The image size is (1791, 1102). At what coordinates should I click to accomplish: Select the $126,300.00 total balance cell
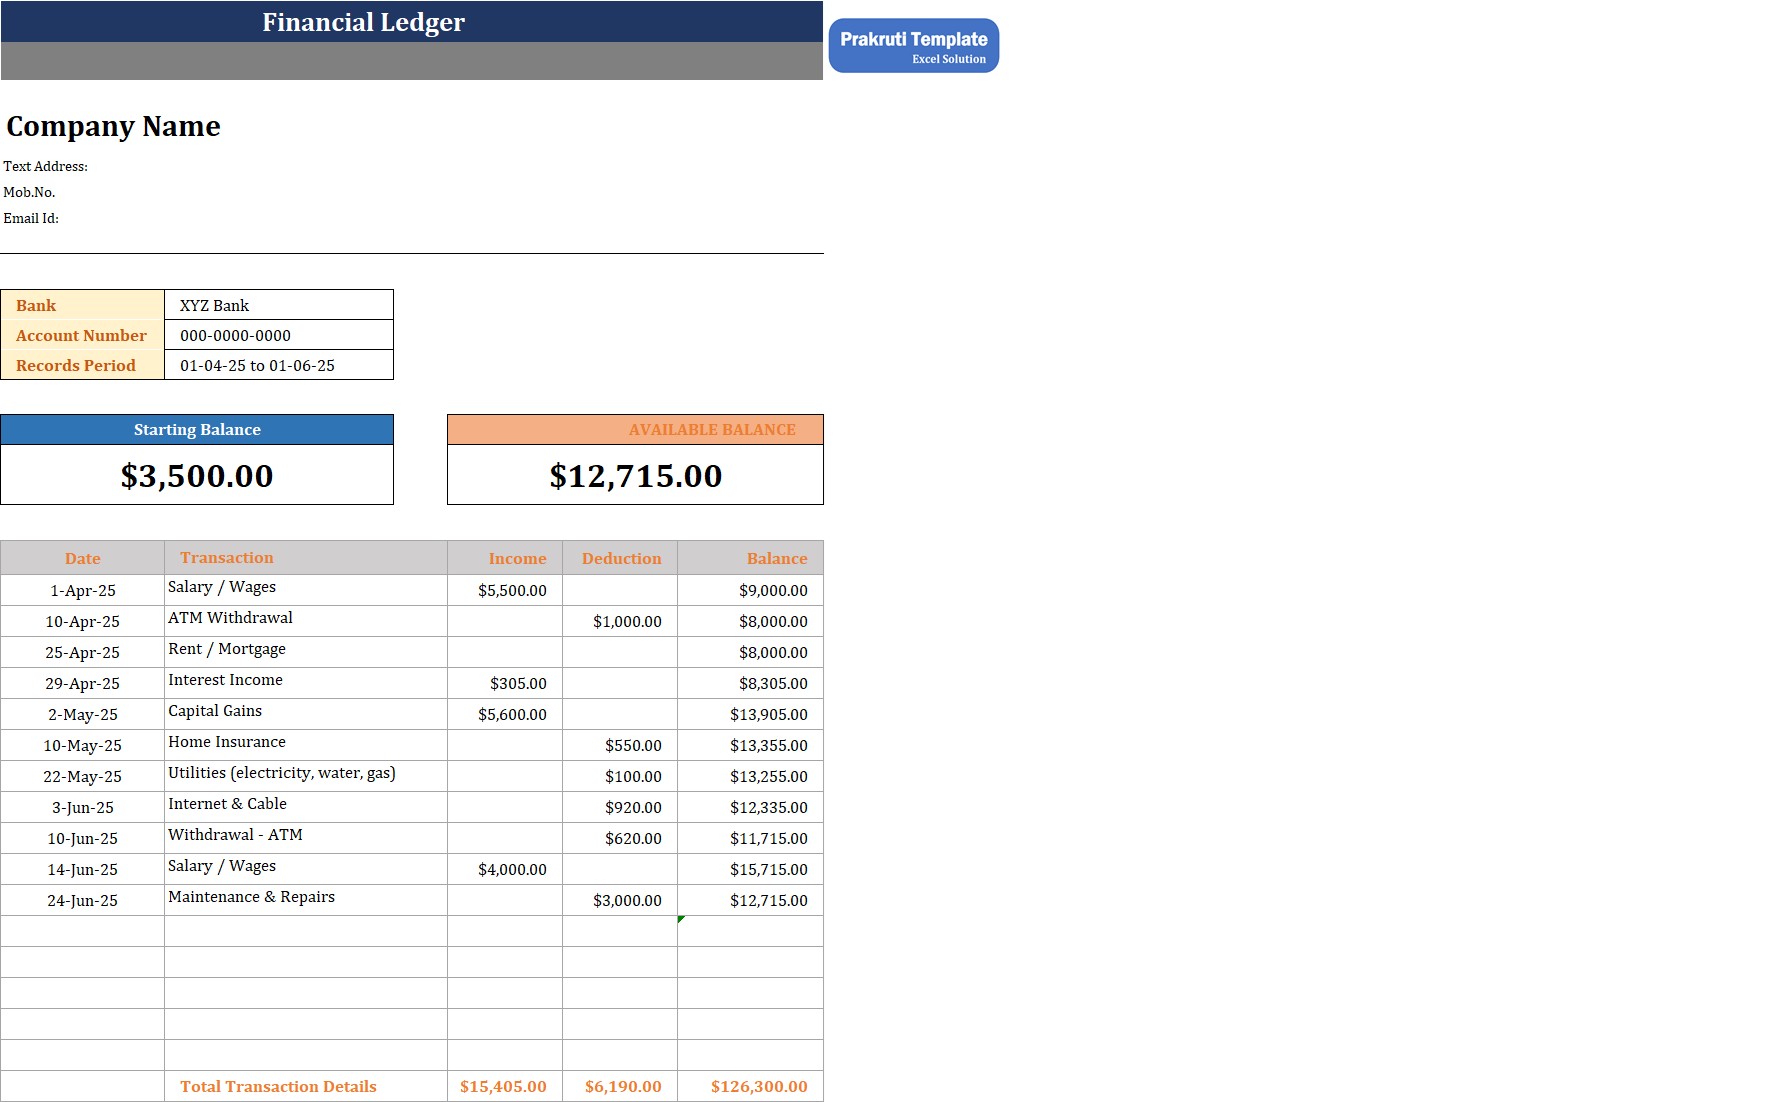click(x=750, y=1086)
